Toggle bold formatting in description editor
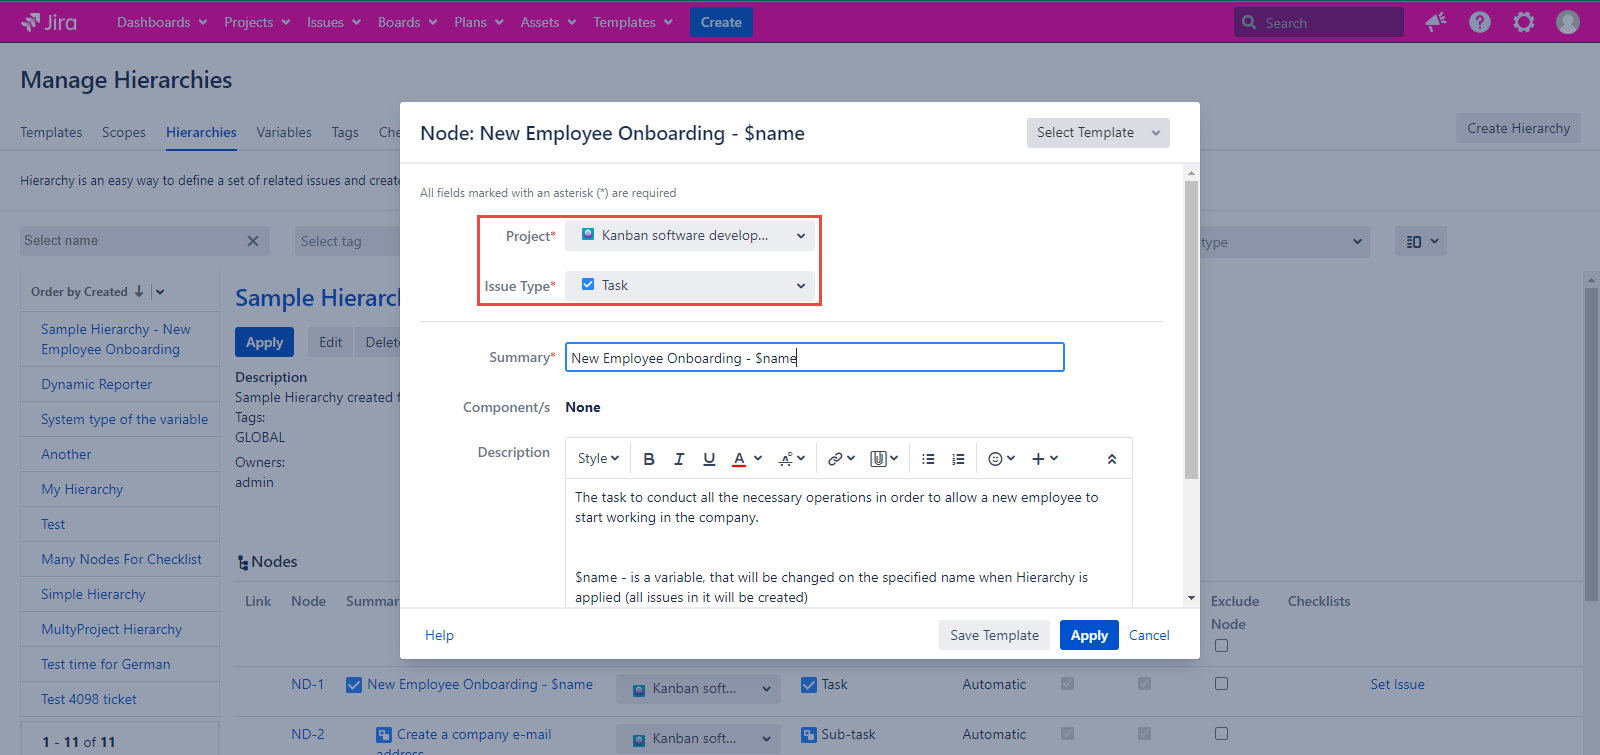Image resolution: width=1600 pixels, height=755 pixels. tap(649, 459)
